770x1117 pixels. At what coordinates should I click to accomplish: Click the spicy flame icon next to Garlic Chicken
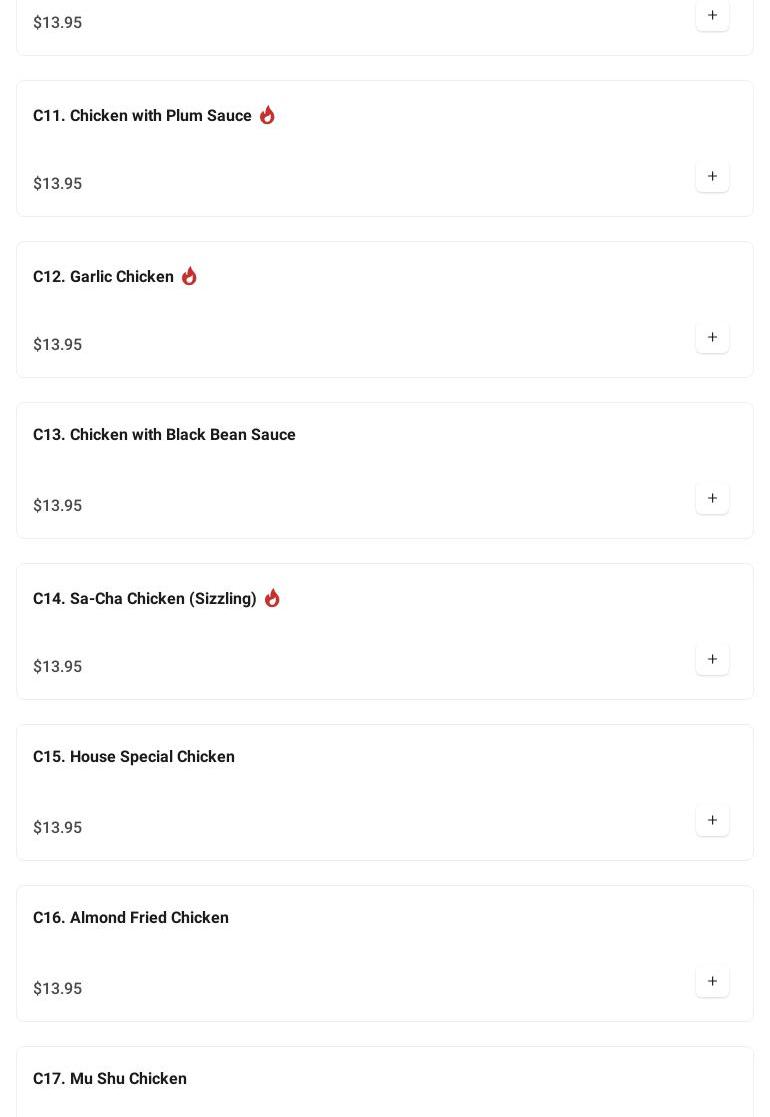pyautogui.click(x=189, y=276)
